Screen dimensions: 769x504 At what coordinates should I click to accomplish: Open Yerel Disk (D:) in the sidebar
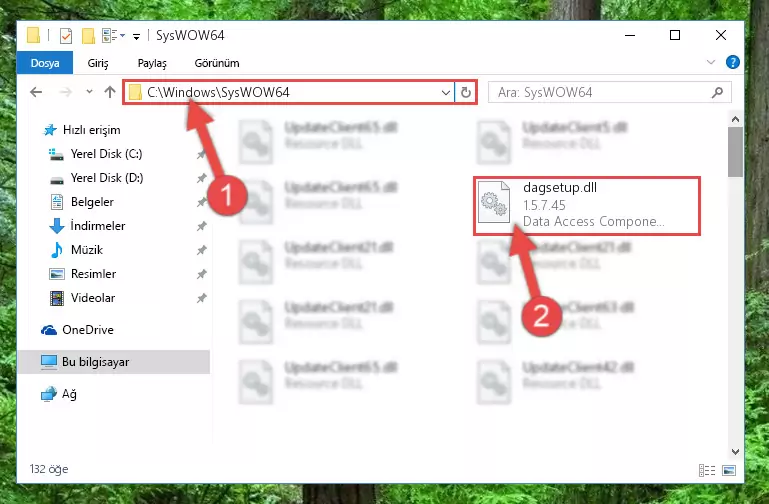click(107, 178)
